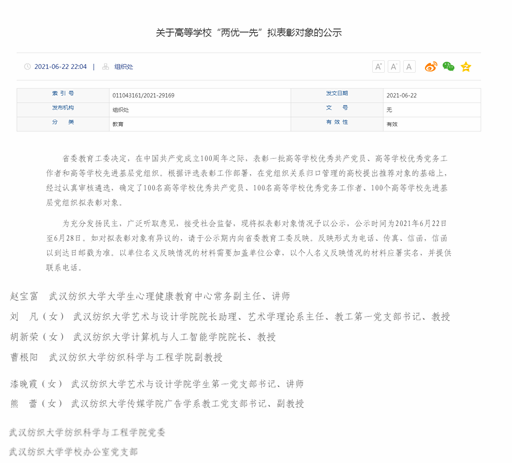512x463 pixels.
Task: Click the paragraph starting 省委教育工委决定
Action: pos(247,180)
